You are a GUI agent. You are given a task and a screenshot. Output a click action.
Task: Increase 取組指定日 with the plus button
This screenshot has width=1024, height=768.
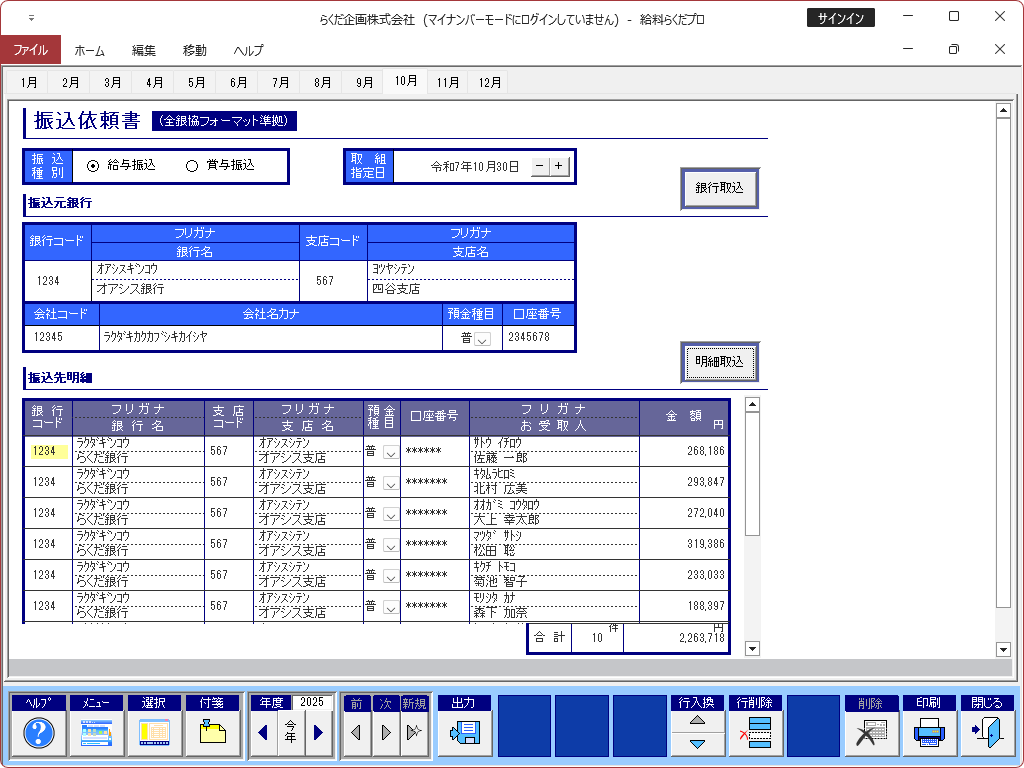(x=559, y=166)
